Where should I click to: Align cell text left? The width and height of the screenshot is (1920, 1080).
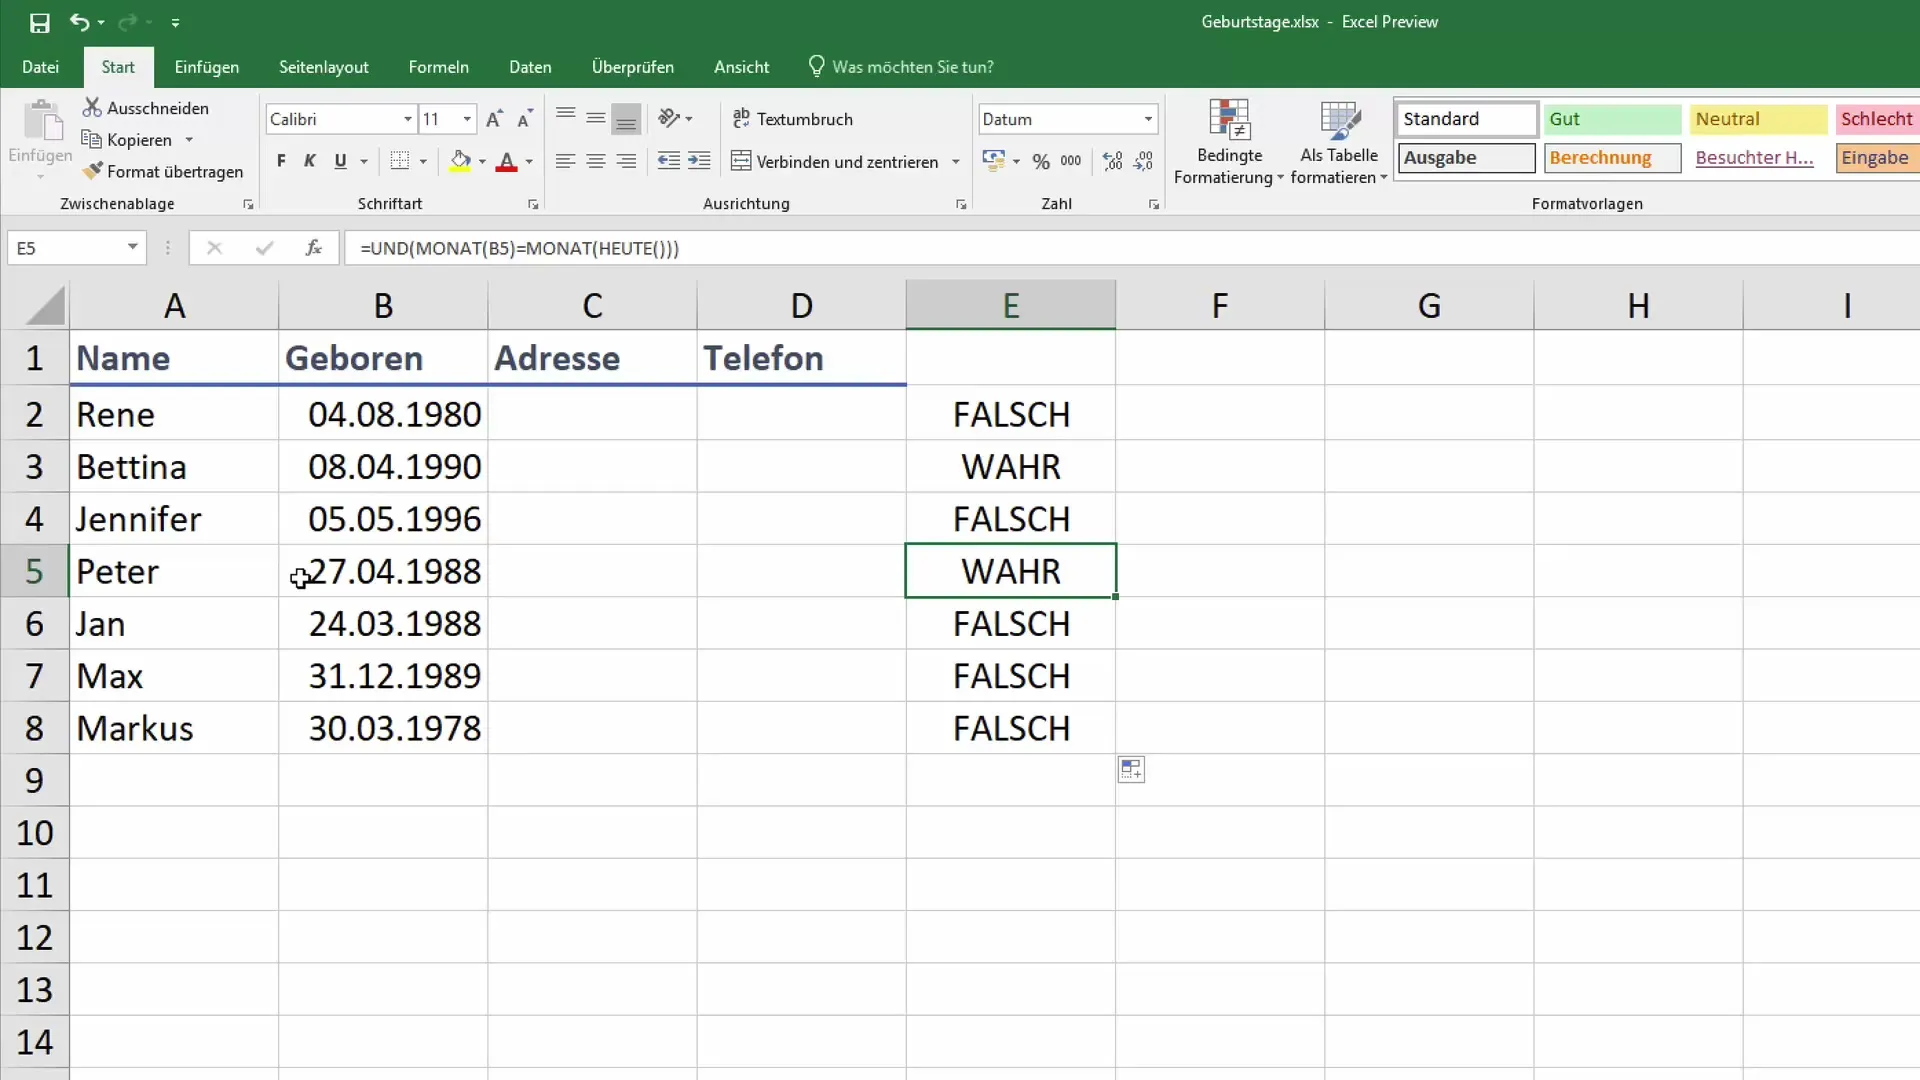565,161
